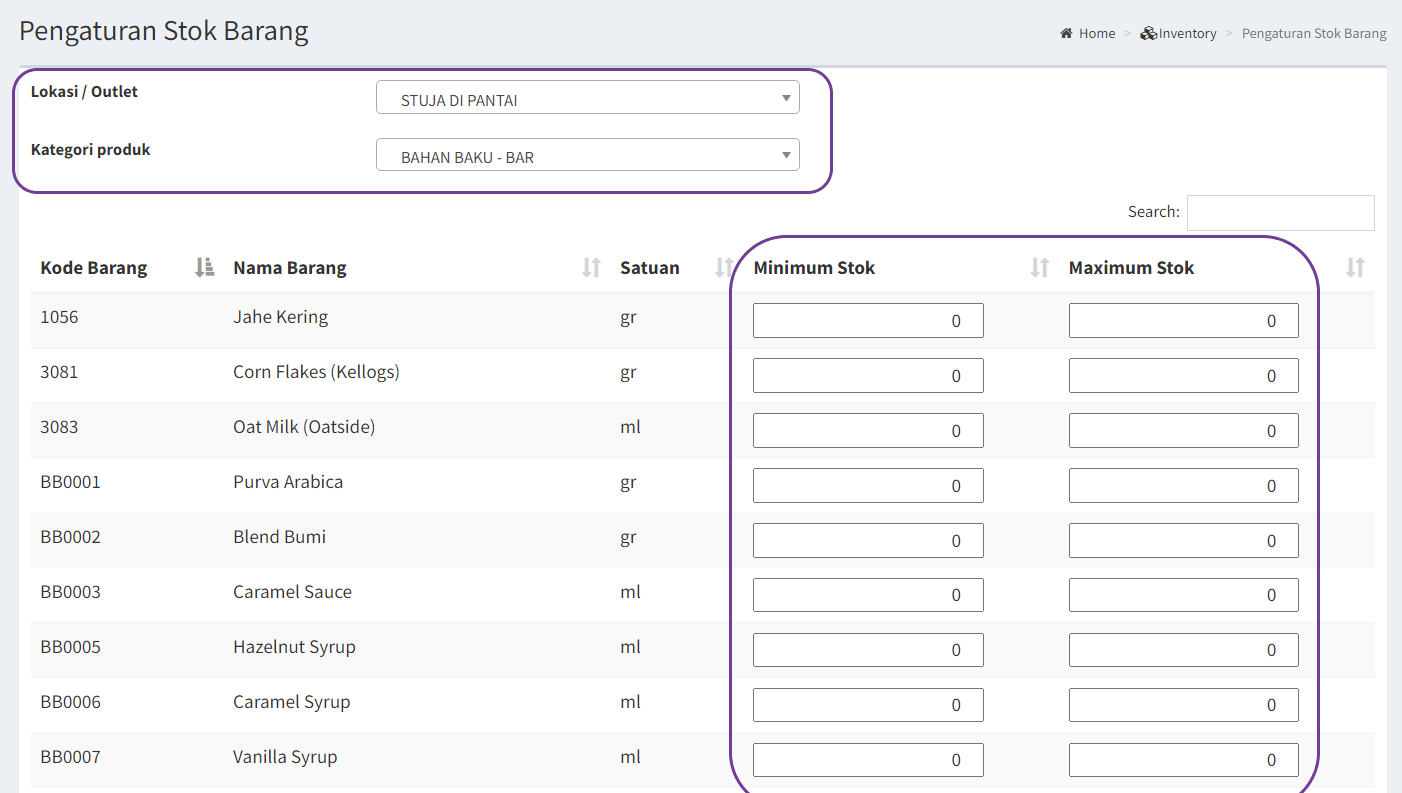Image resolution: width=1402 pixels, height=793 pixels.
Task: Click item code 3083
Action: tap(59, 427)
